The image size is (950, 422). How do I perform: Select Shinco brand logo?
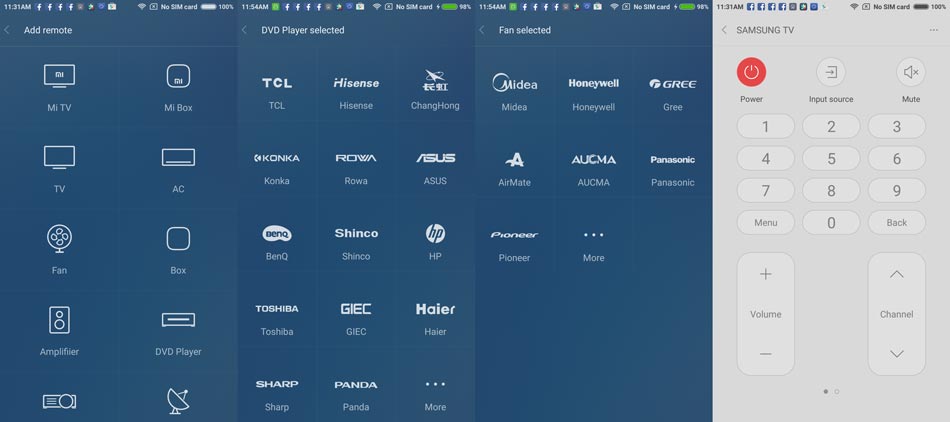click(x=356, y=233)
